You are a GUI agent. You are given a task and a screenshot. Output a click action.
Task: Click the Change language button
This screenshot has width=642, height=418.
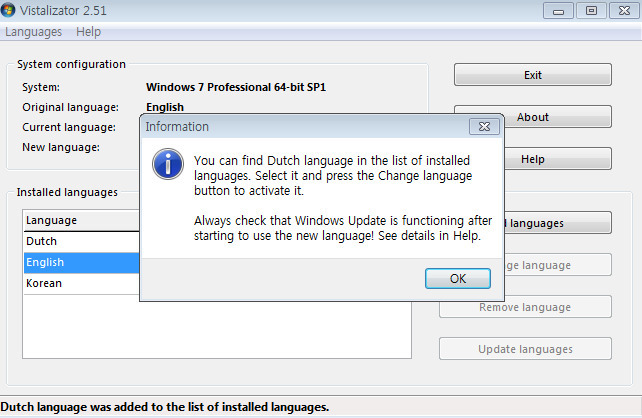(x=558, y=265)
